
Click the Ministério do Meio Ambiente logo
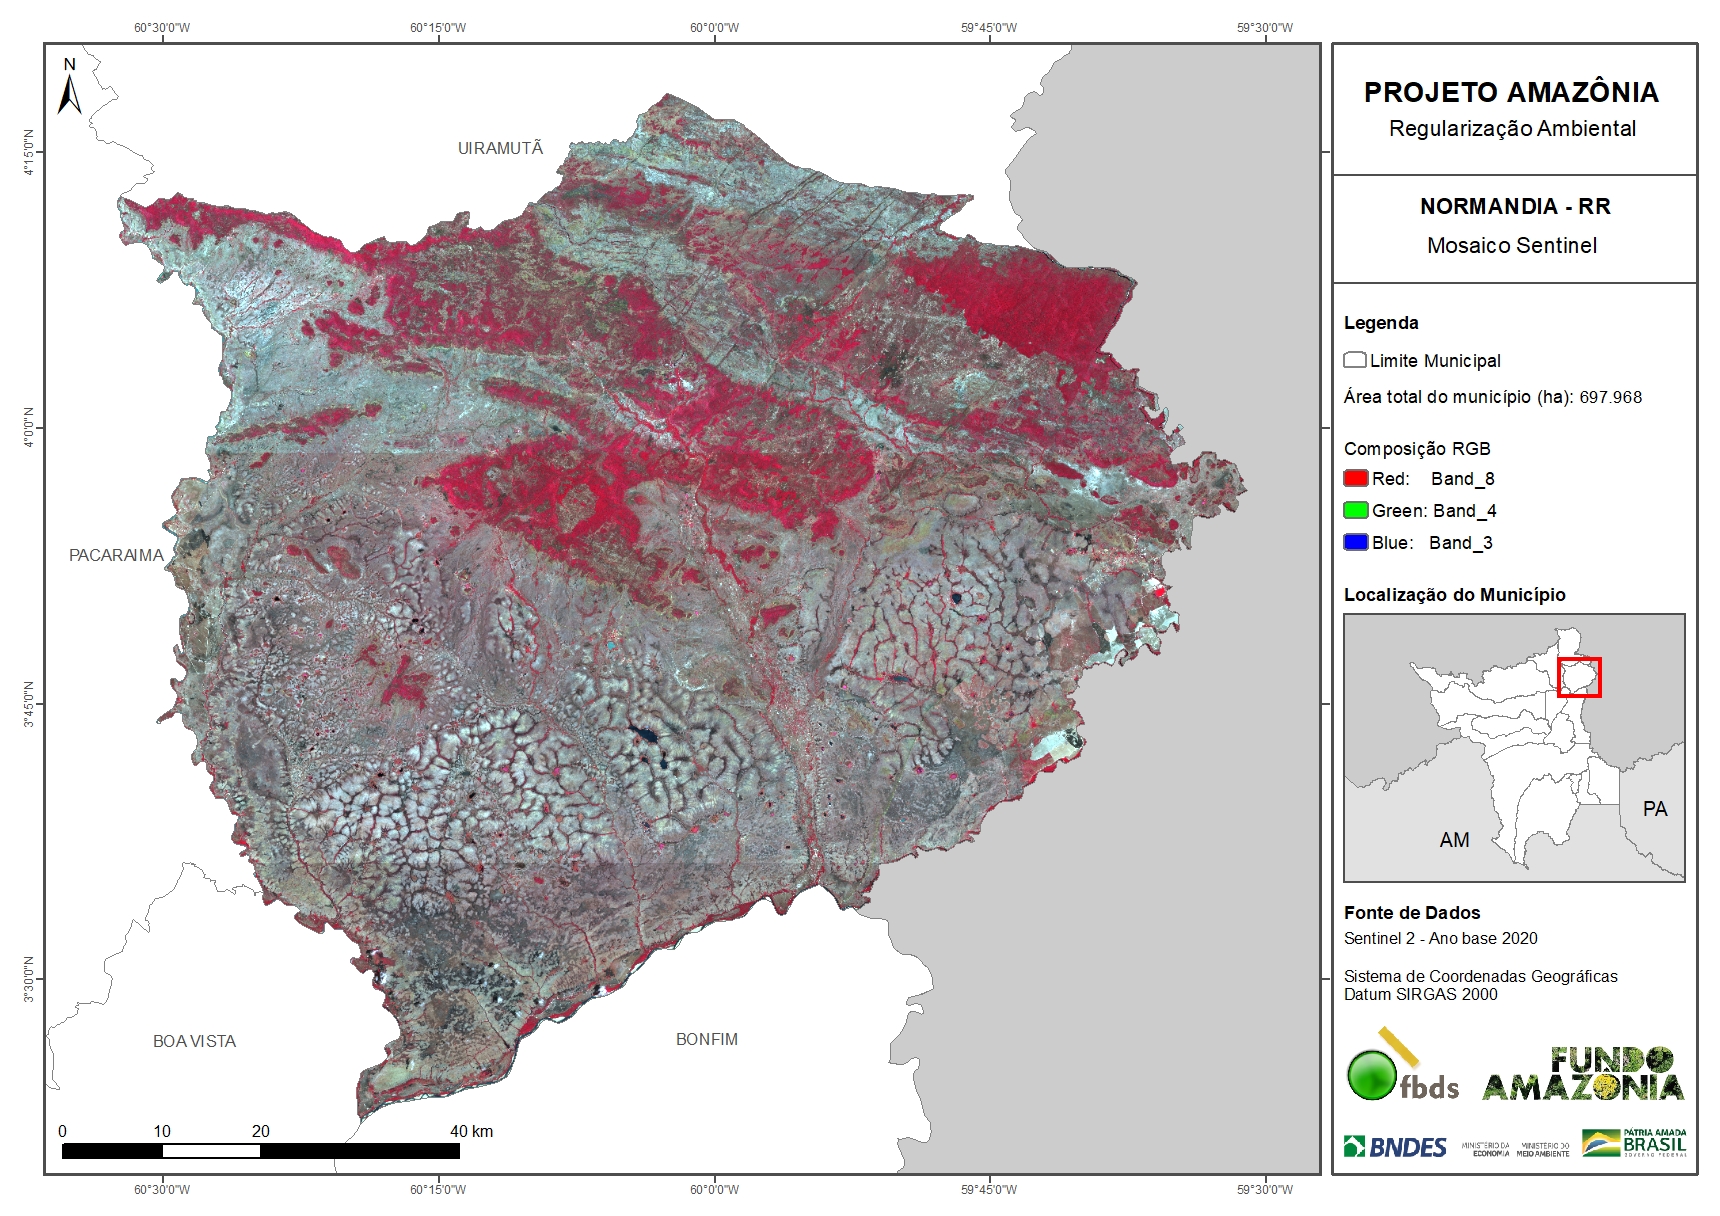[1544, 1149]
